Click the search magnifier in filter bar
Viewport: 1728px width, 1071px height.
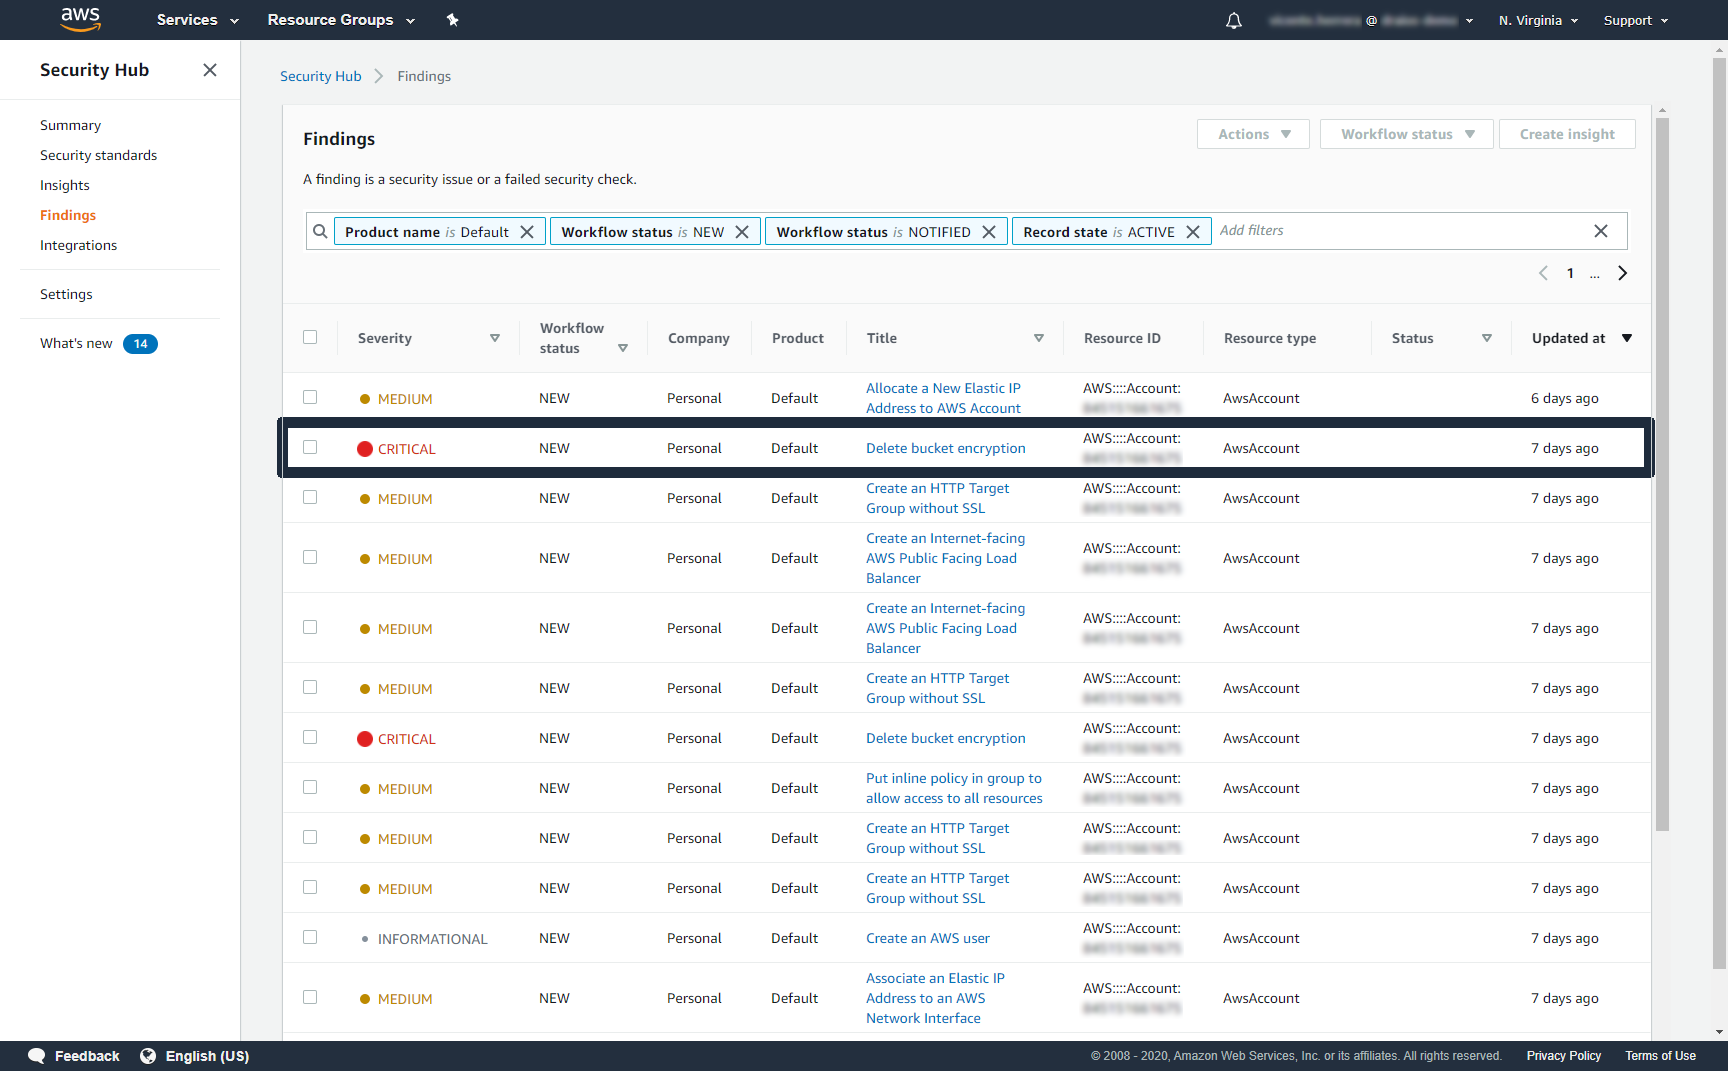pyautogui.click(x=320, y=232)
